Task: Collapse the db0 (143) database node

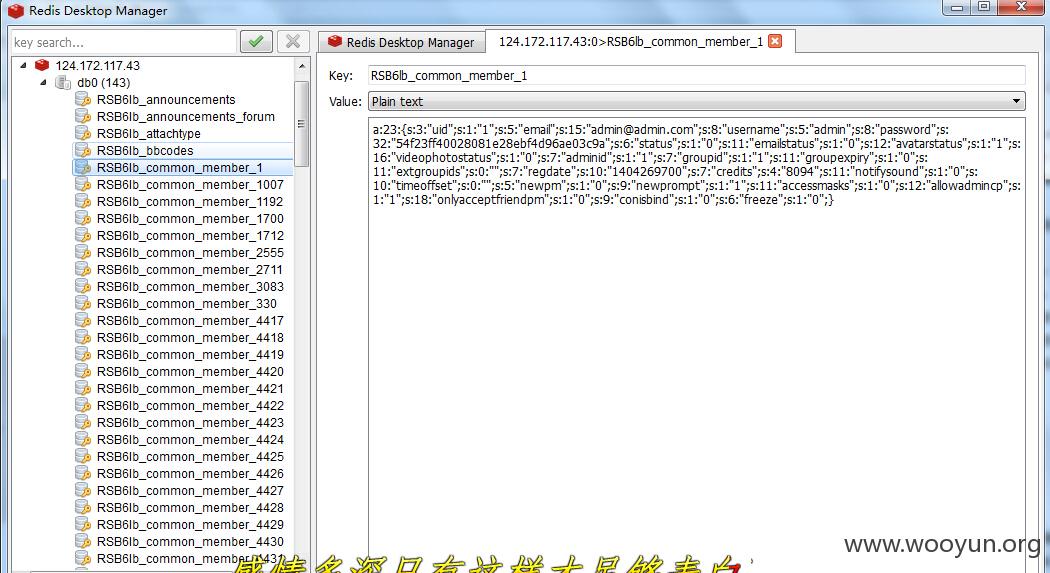Action: click(x=44, y=82)
